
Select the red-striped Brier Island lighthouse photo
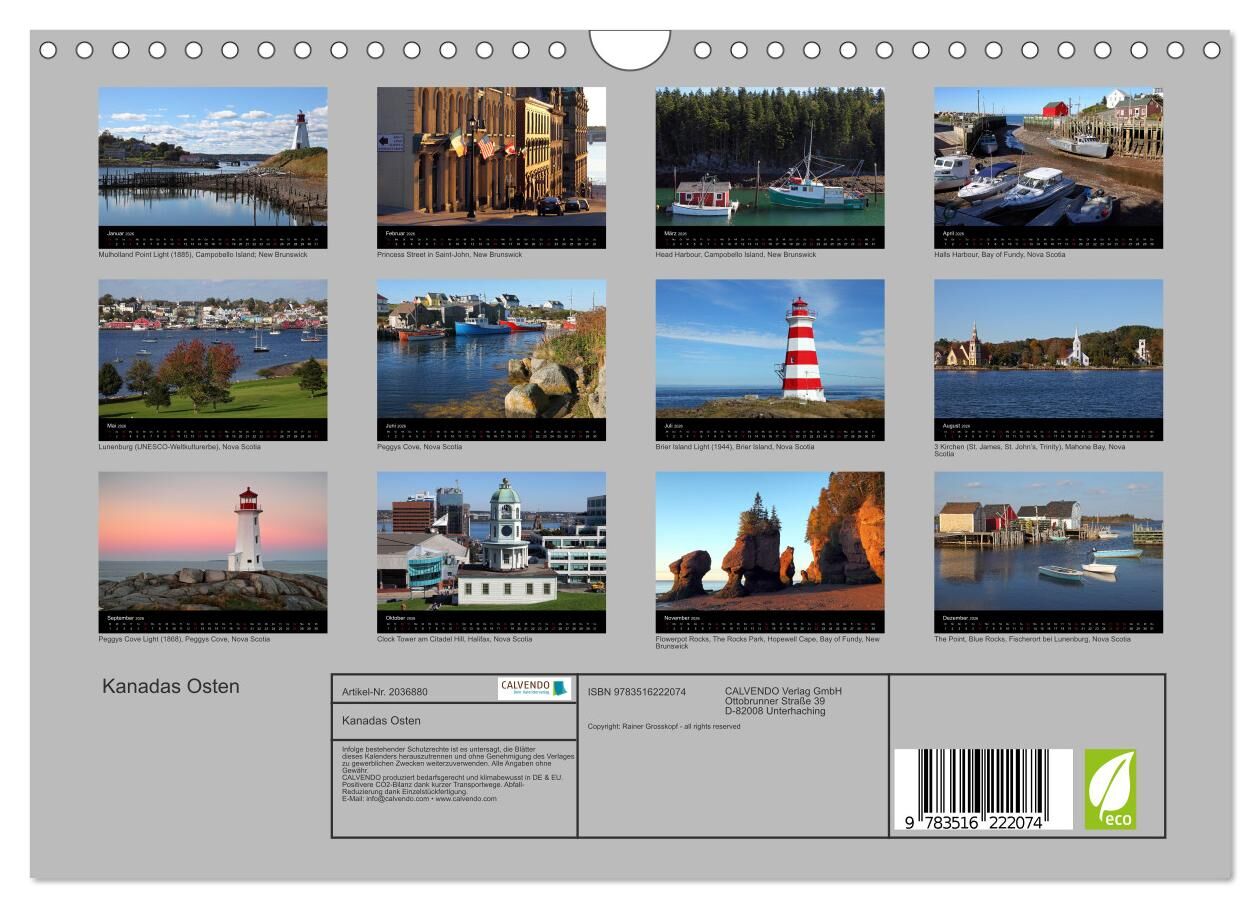[x=769, y=348]
